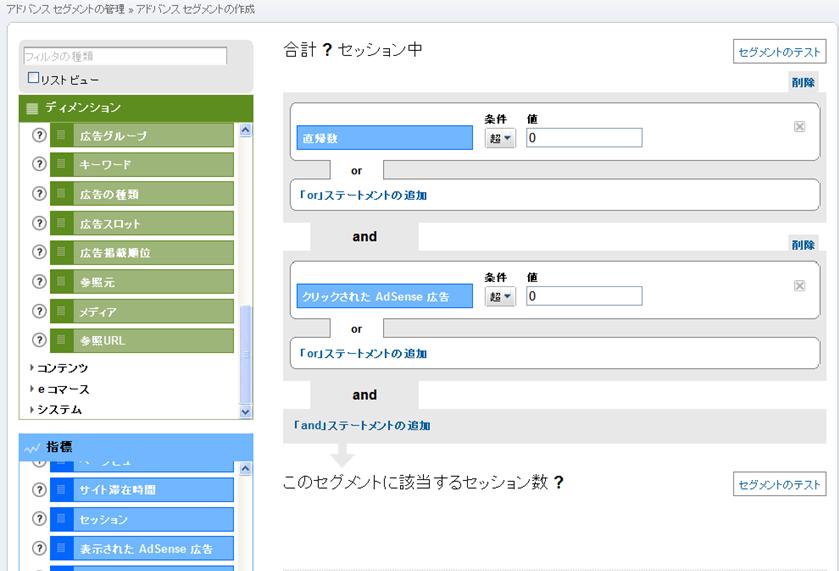This screenshot has width=839, height=571.
Task: Add or statement under 直帰数 condition
Action: 363,195
